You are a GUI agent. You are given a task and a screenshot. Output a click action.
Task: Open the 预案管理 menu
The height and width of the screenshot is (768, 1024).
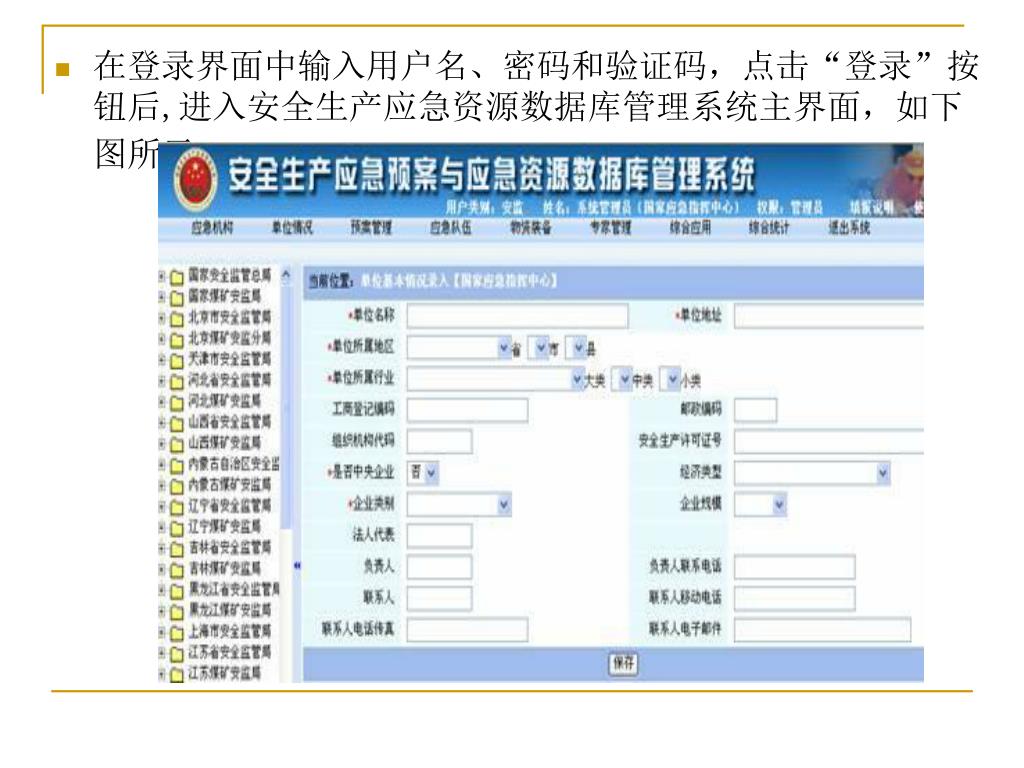tap(372, 227)
